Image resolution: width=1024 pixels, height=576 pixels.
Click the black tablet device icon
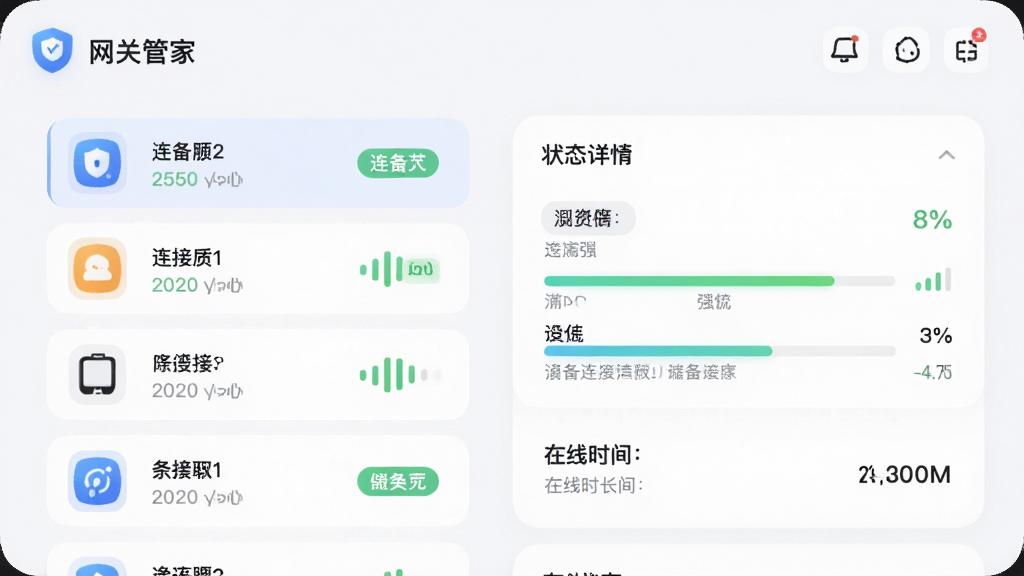(97, 375)
